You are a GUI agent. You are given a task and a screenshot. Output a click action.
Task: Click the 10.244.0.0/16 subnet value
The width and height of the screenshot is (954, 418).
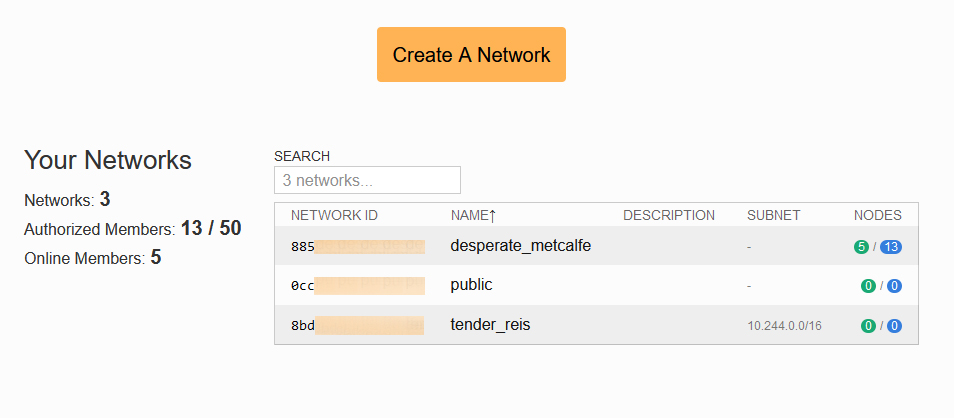coord(784,326)
